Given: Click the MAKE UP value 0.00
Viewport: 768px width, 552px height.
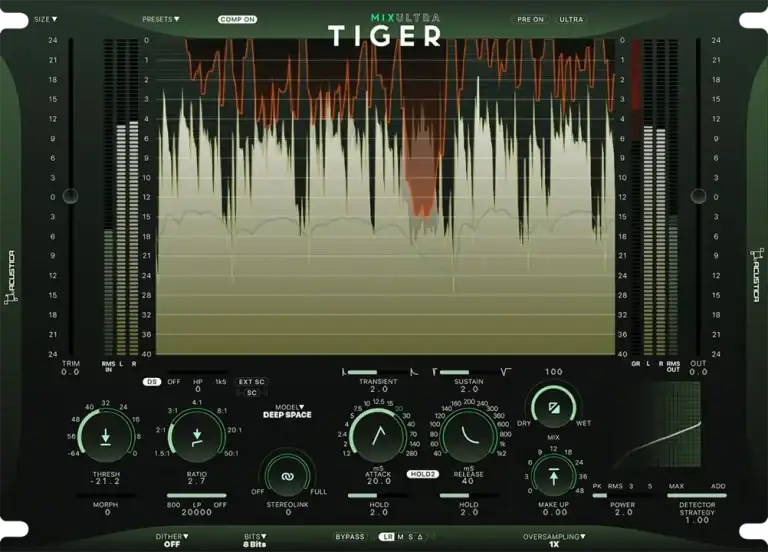Looking at the screenshot, I should click(554, 512).
